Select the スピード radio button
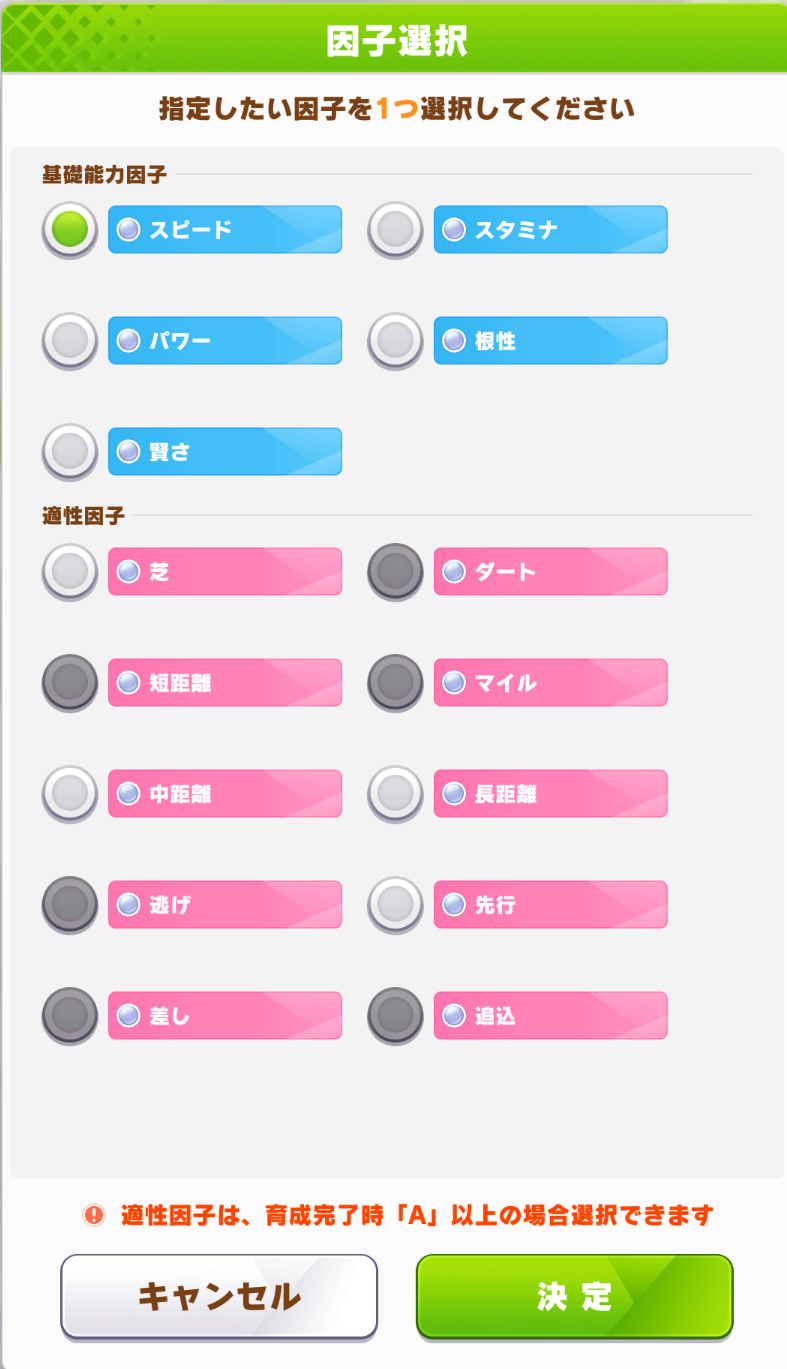Image resolution: width=787 pixels, height=1369 pixels. (x=70, y=230)
